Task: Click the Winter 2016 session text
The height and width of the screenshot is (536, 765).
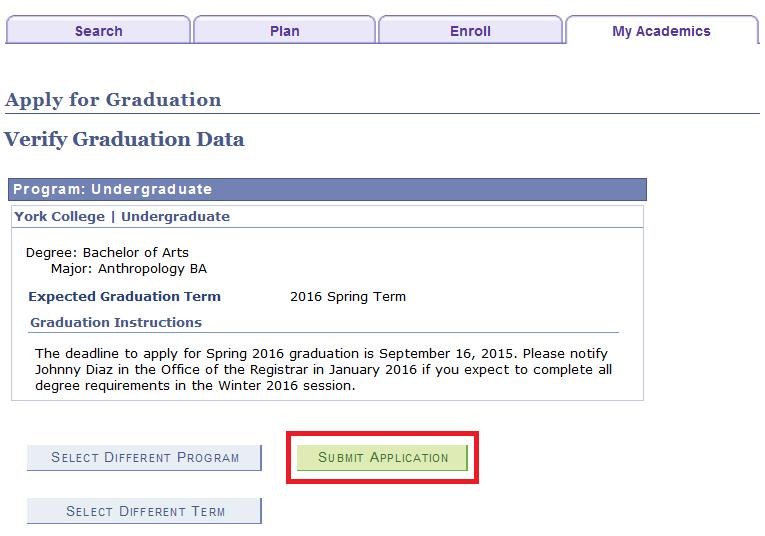Action: 269,386
